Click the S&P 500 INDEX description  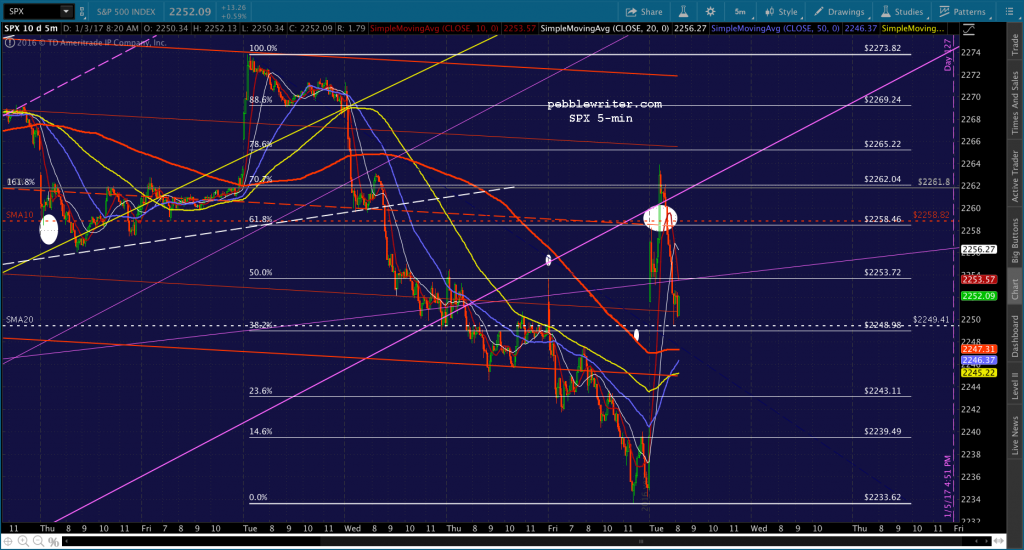pos(127,12)
